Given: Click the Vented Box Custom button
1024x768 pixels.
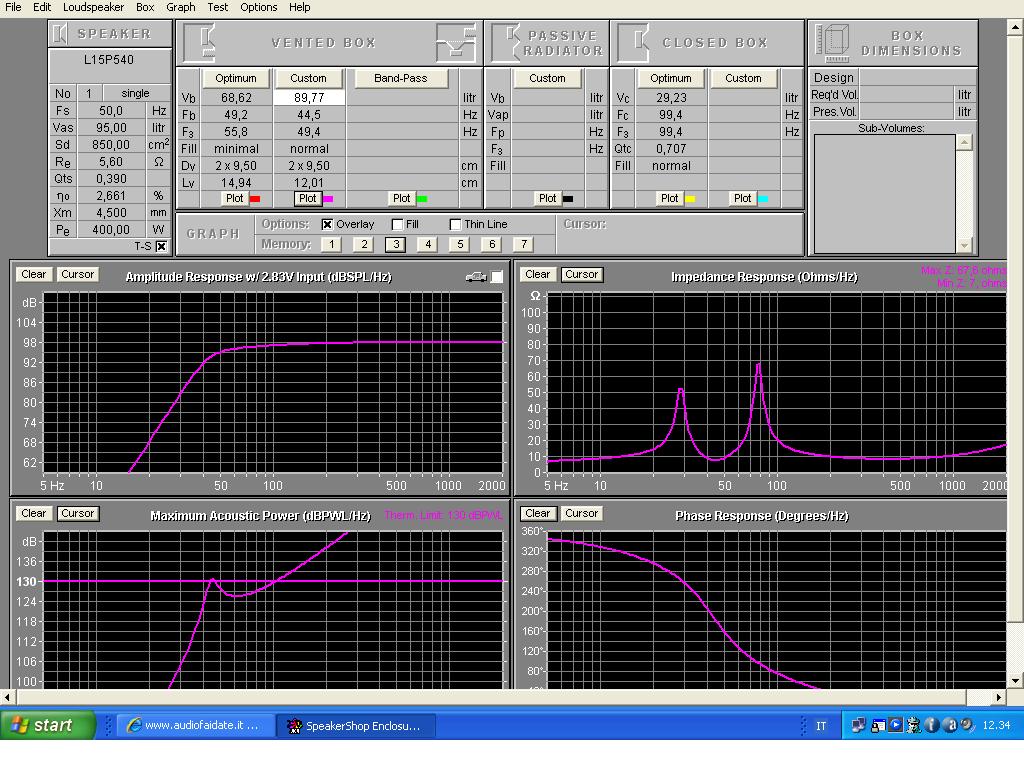Looking at the screenshot, I should click(x=308, y=78).
